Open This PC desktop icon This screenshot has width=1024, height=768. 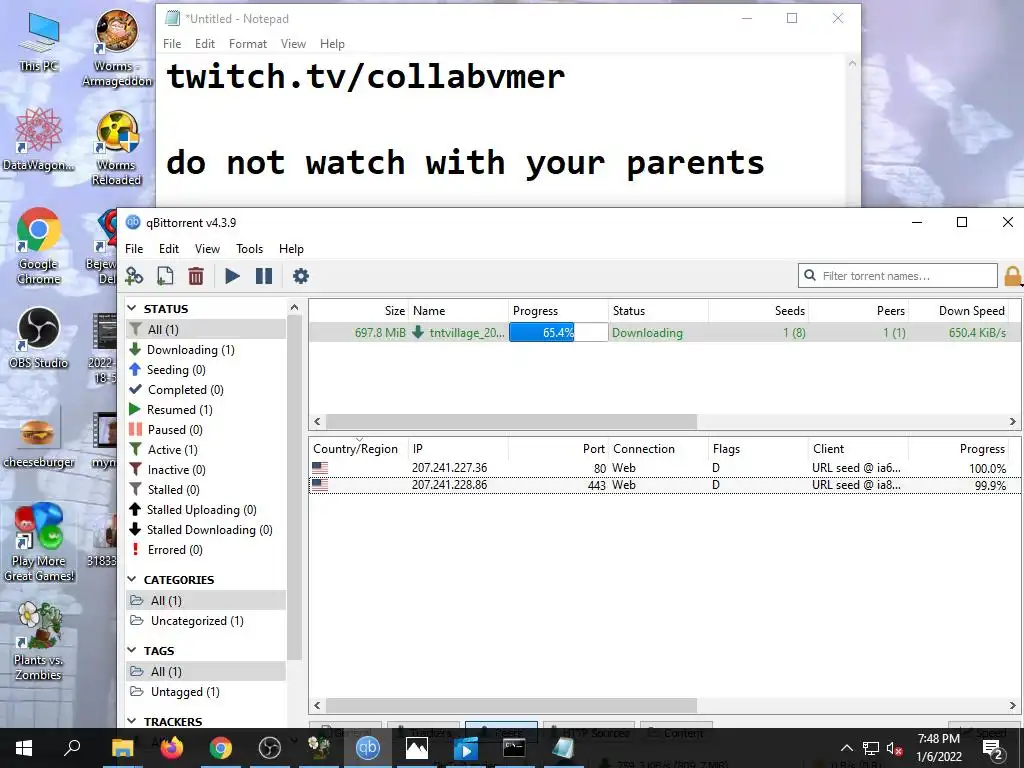(x=39, y=42)
